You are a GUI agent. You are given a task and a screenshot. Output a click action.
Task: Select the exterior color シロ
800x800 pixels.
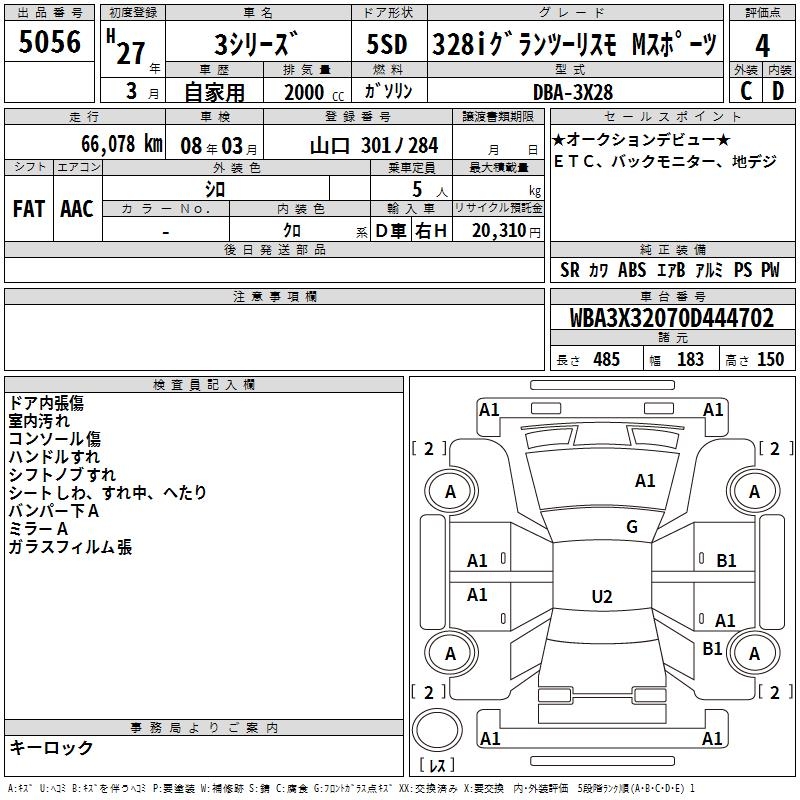coord(215,190)
